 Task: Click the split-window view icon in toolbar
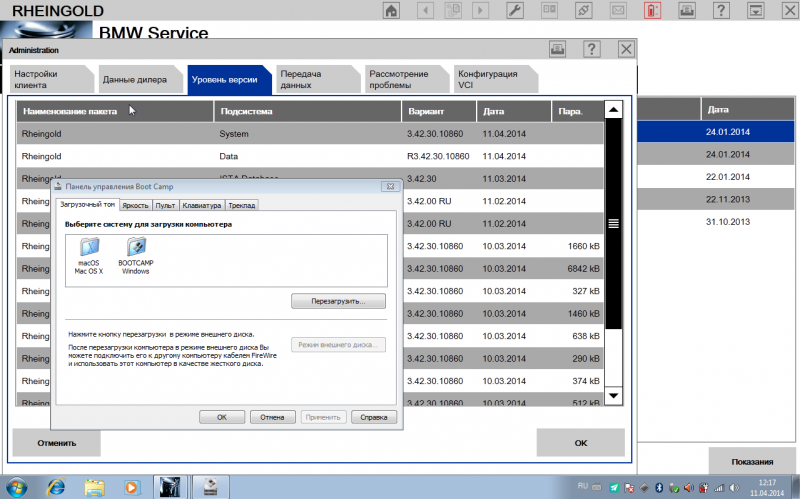click(x=549, y=10)
